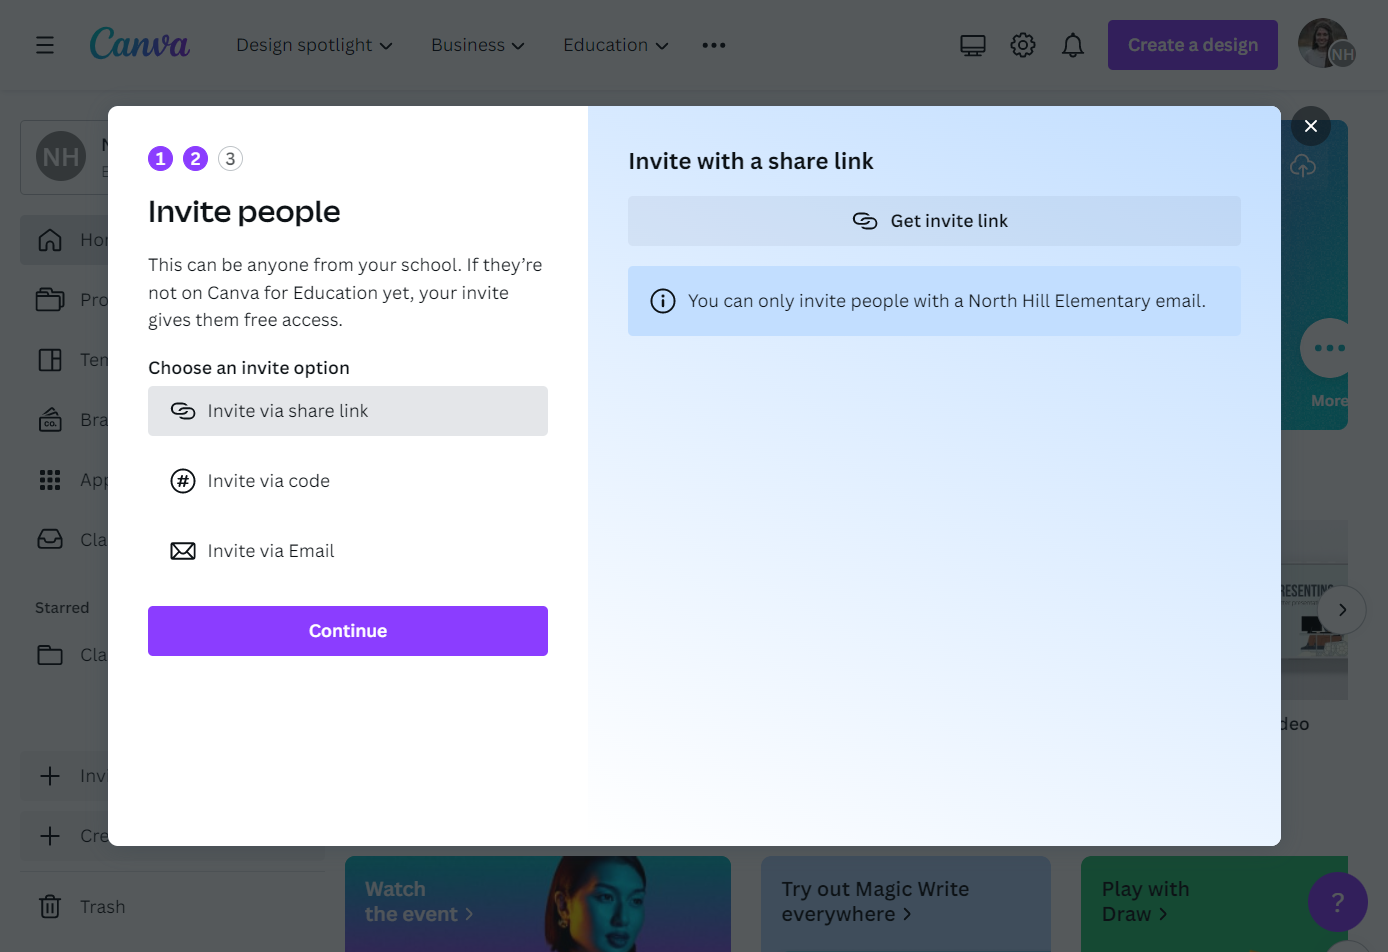The width and height of the screenshot is (1388, 952).
Task: Click the Canva logo
Action: click(139, 44)
